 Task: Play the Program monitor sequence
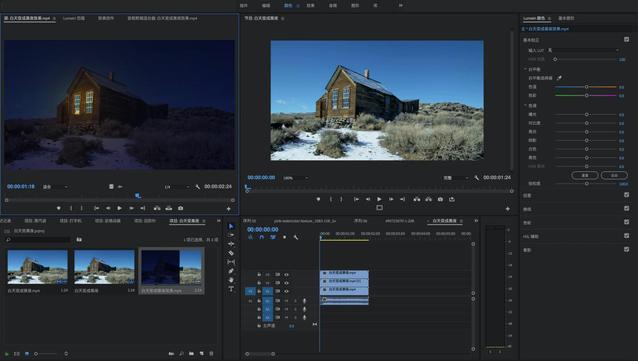pos(379,199)
